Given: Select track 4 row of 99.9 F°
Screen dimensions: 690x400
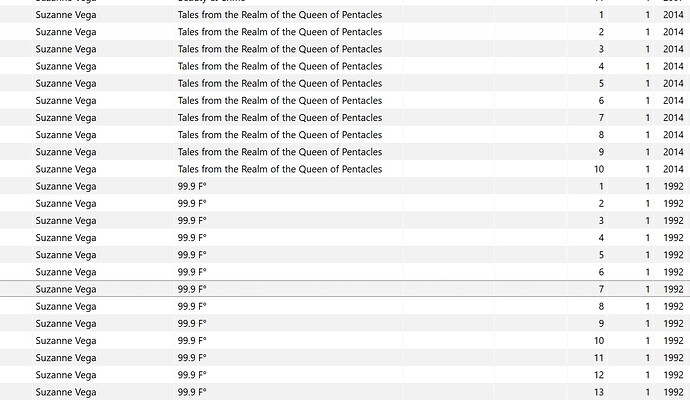Looking at the screenshot, I should pyautogui.click(x=345, y=238).
